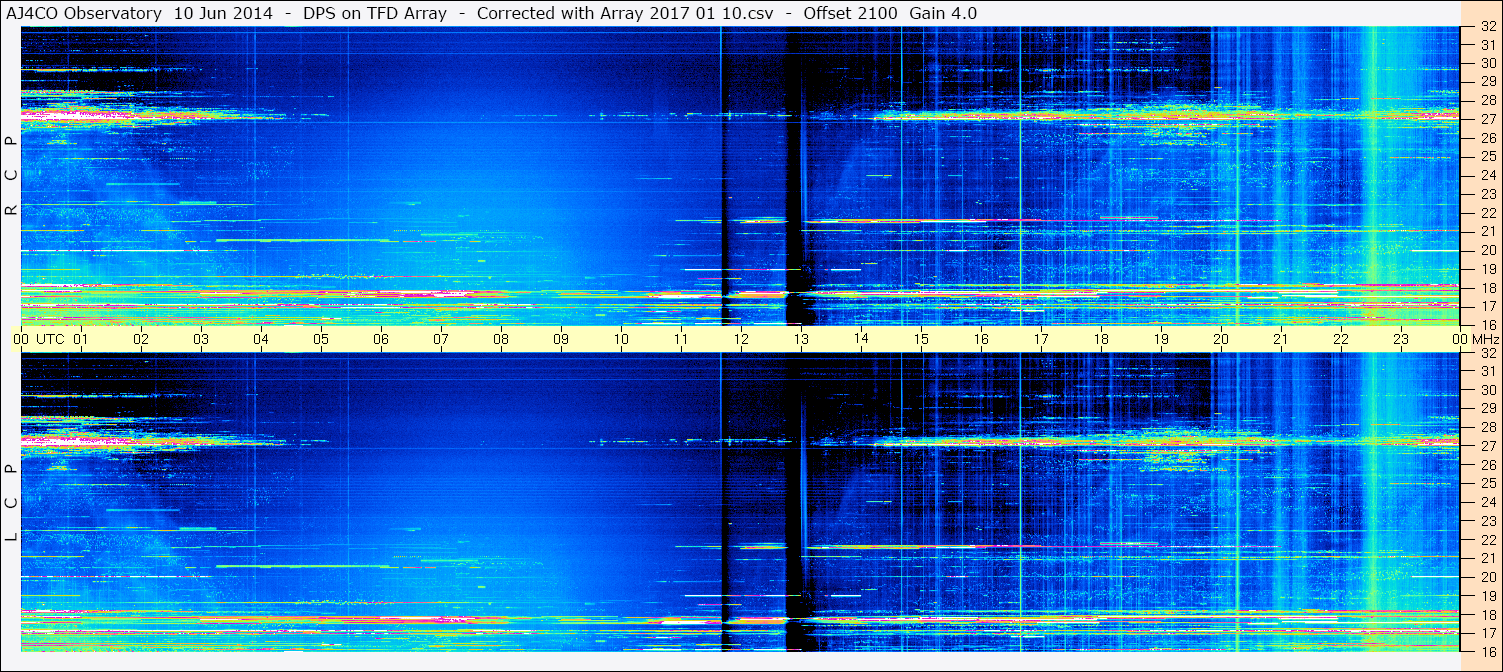Click the 19 MHz tick on LCP frequency scale
Image resolution: width=1503 pixels, height=672 pixels.
point(1487,595)
